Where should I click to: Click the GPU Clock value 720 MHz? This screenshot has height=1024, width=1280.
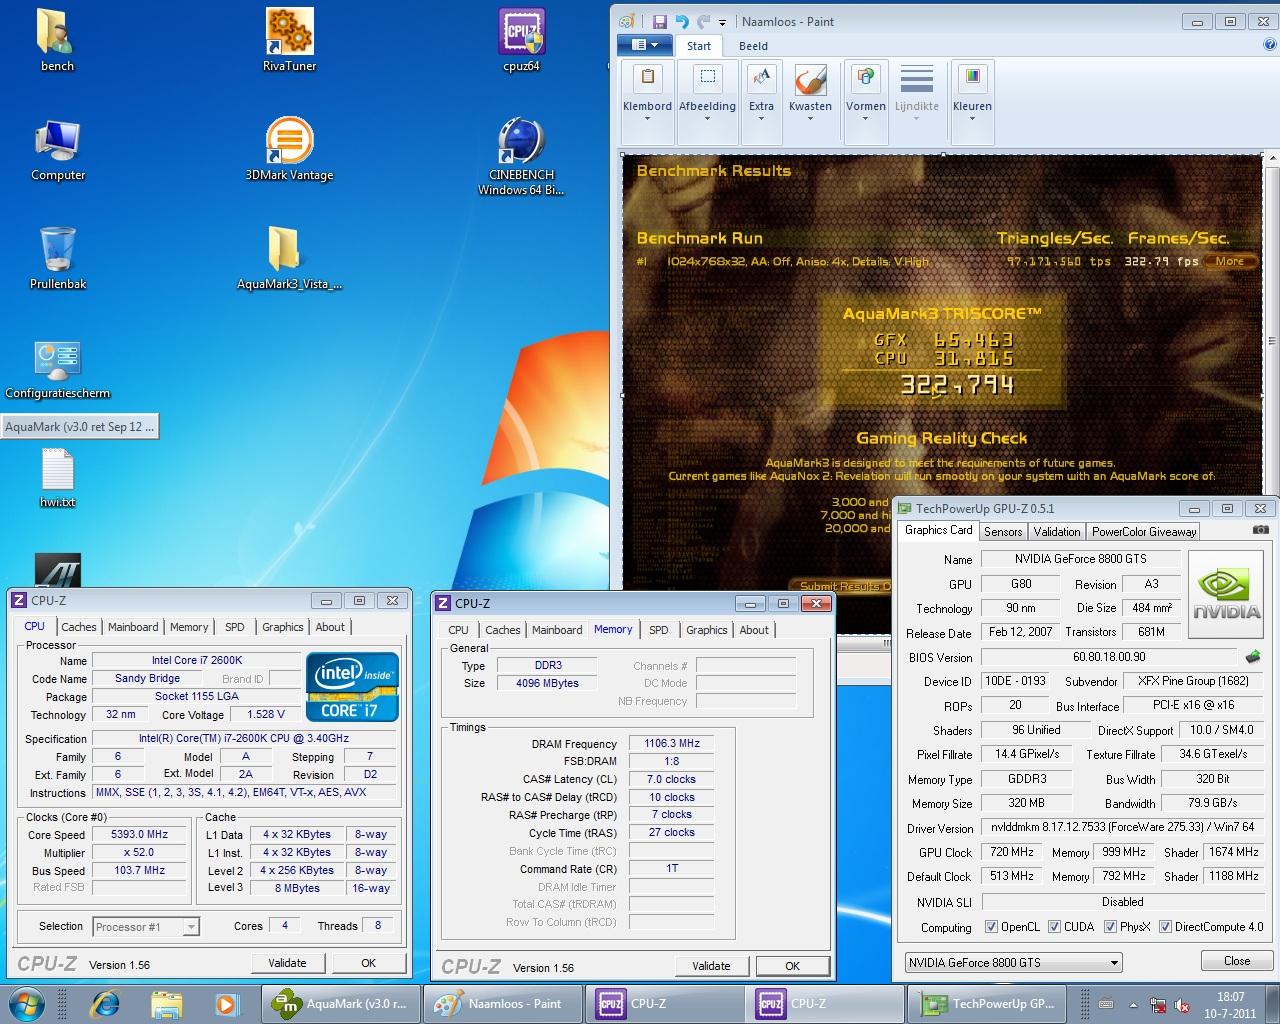pos(1012,852)
